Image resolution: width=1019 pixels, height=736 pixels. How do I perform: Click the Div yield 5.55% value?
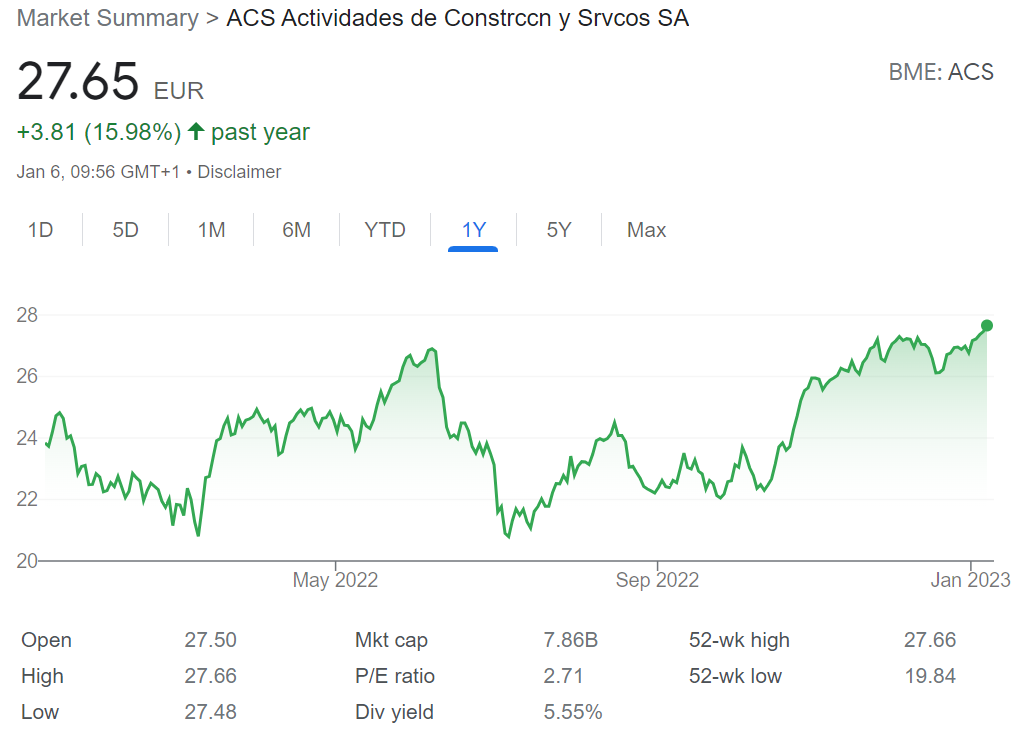pyautogui.click(x=573, y=712)
